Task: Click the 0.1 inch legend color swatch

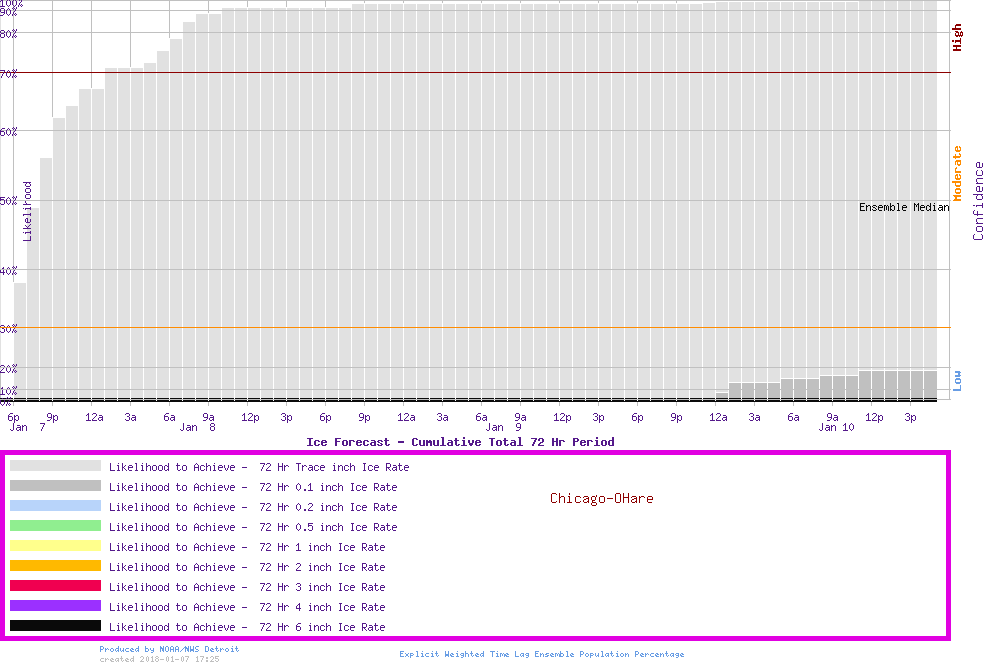Action: (x=55, y=486)
